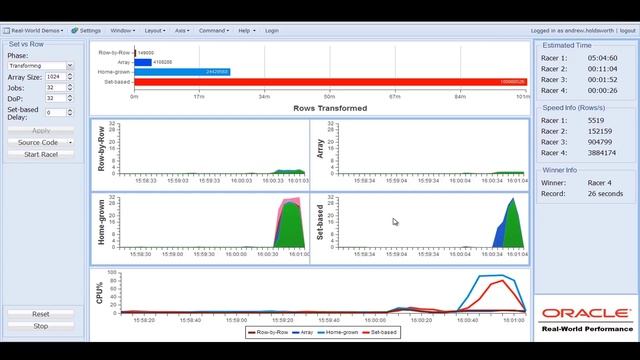Viewport: 640px width, 360px height.
Task: Click the DoP stepper arrows
Action: (x=70, y=98)
